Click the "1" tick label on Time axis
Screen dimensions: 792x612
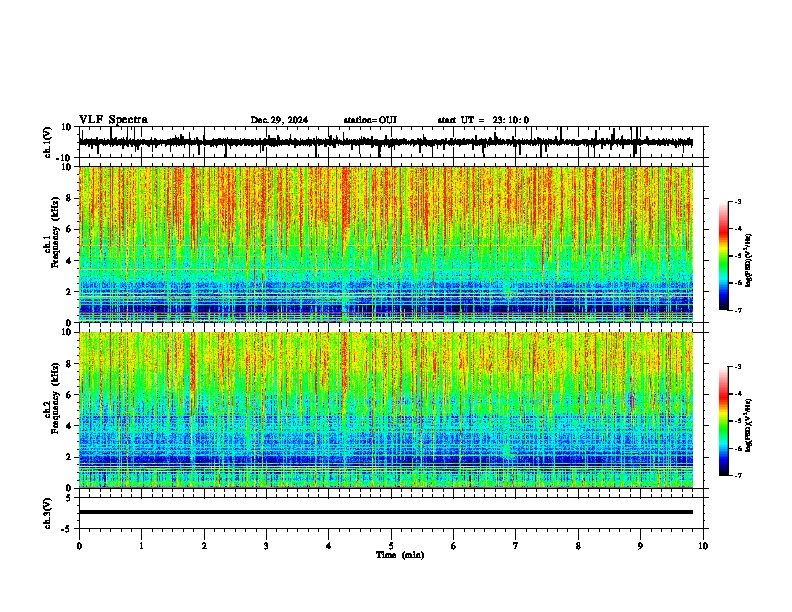(x=142, y=546)
